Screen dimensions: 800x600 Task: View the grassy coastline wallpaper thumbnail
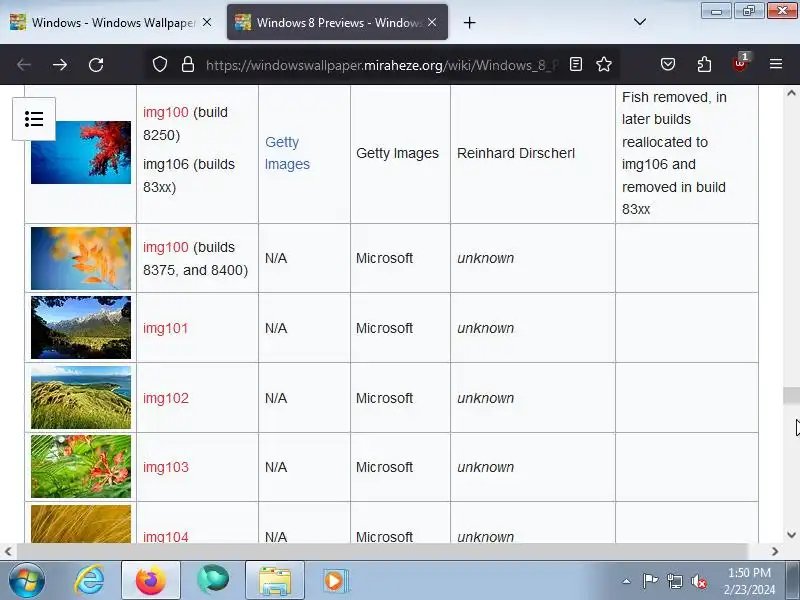81,397
